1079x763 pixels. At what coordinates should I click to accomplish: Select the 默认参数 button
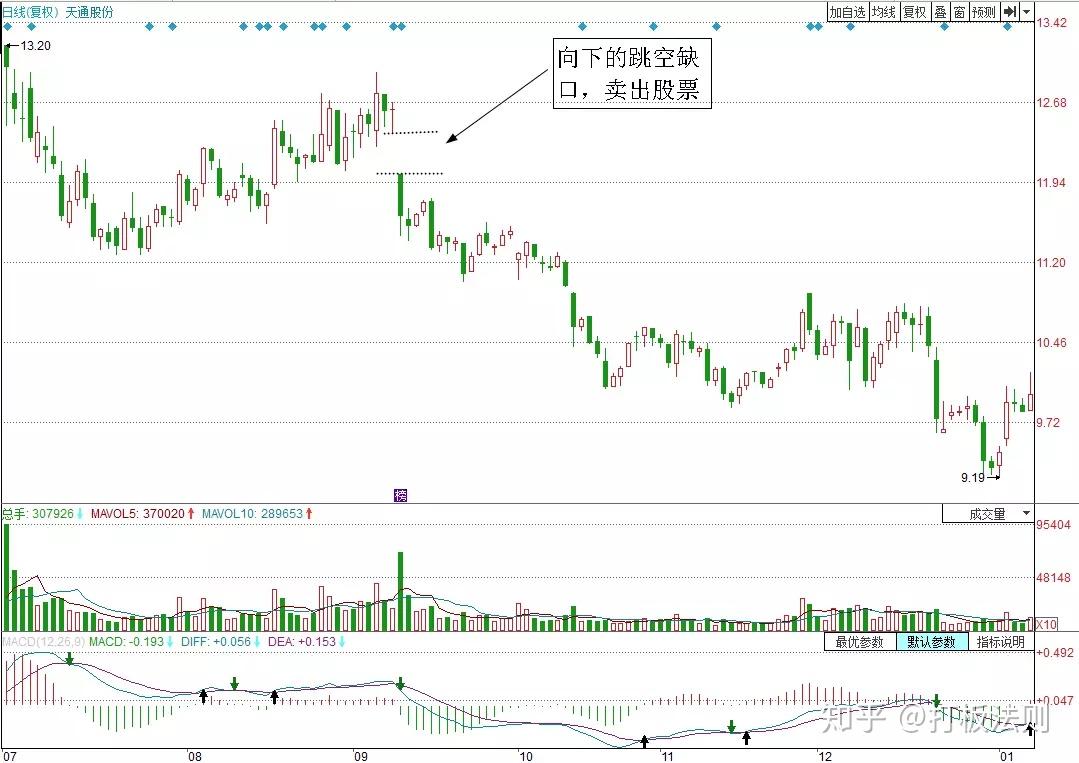(932, 642)
